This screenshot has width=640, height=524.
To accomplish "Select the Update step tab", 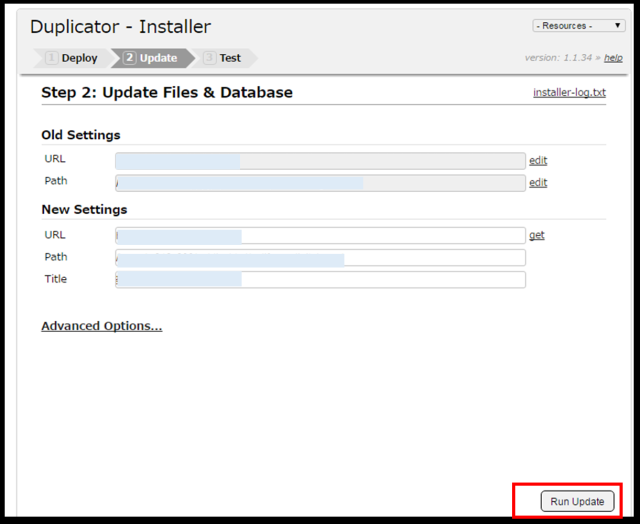I will pos(153,58).
